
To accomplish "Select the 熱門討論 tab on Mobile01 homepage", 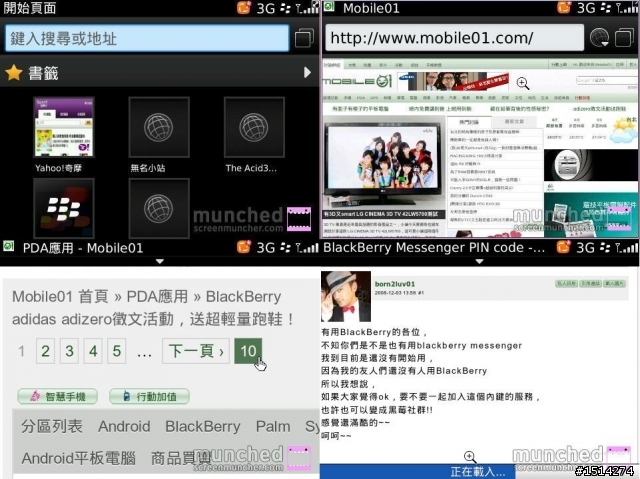I will click(469, 122).
